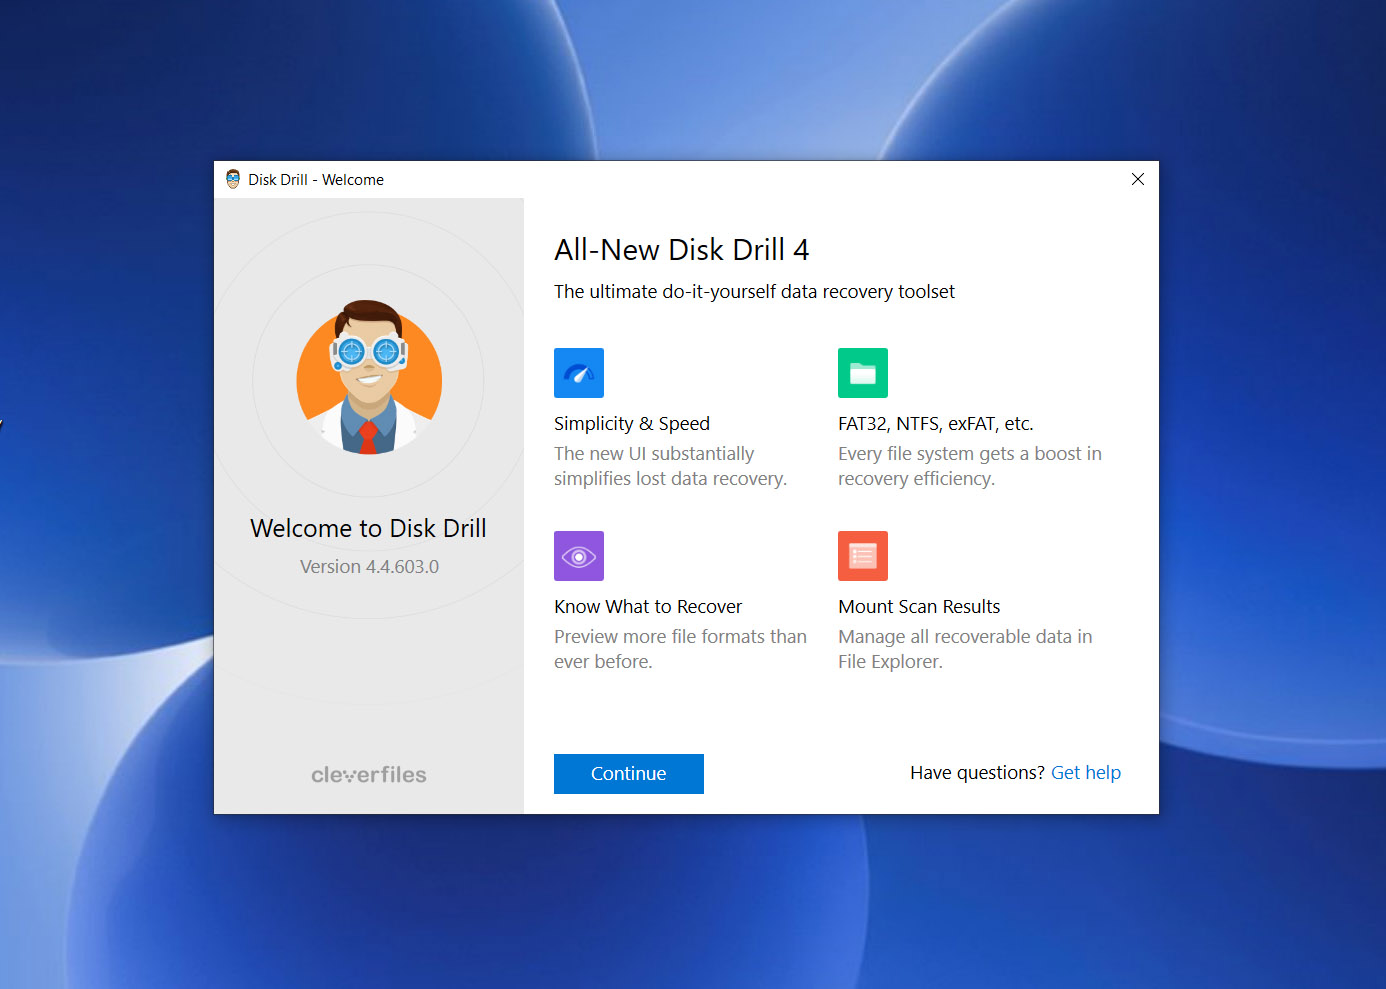Click the All-New Disk Drill 4 title
The height and width of the screenshot is (989, 1386).
tap(682, 249)
